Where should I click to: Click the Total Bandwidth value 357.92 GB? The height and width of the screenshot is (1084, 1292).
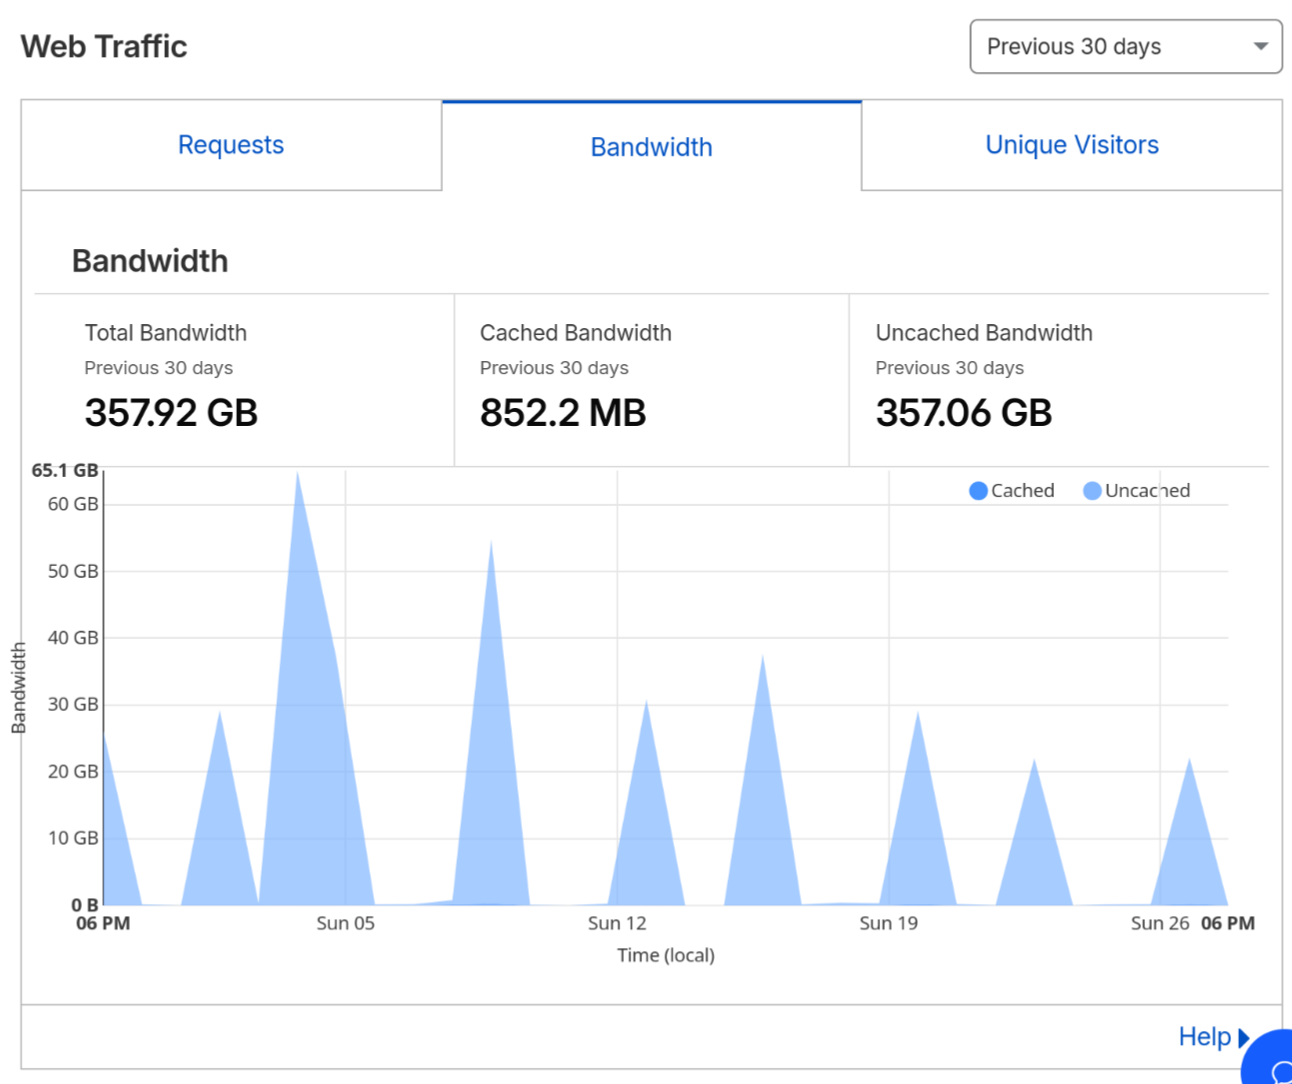click(x=171, y=413)
